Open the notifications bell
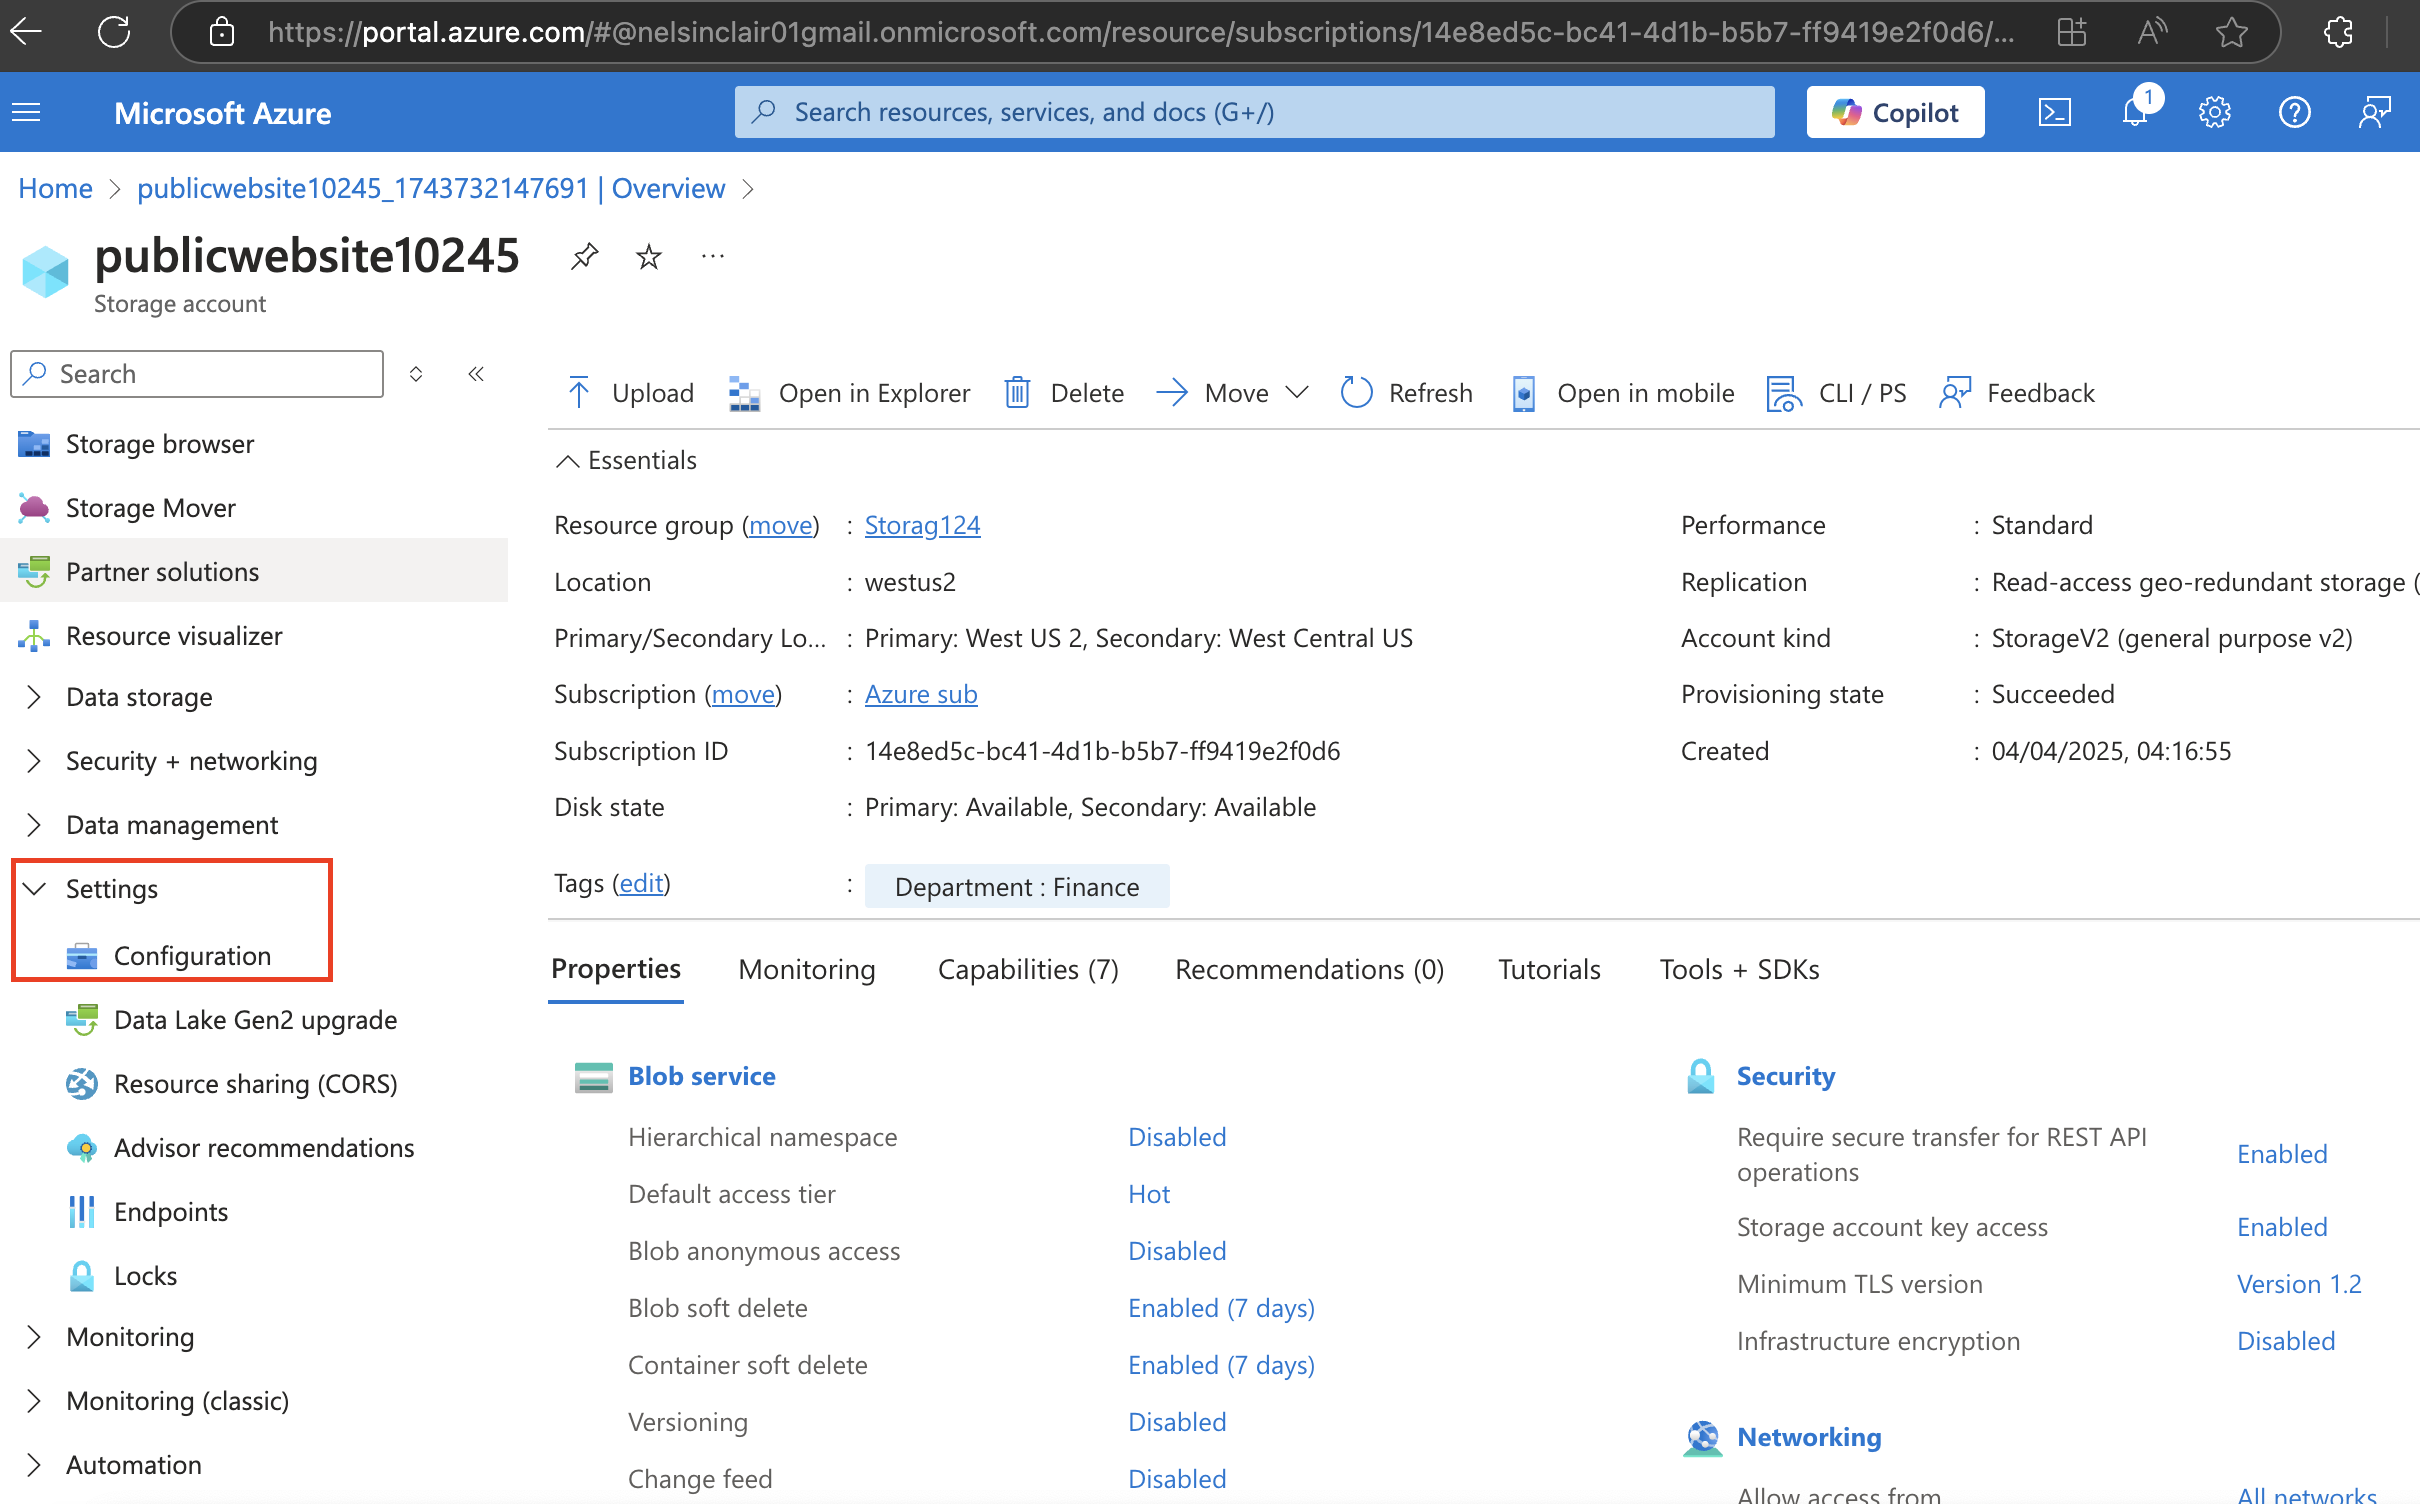Screen dimensions: 2420x1504 coord(2135,112)
